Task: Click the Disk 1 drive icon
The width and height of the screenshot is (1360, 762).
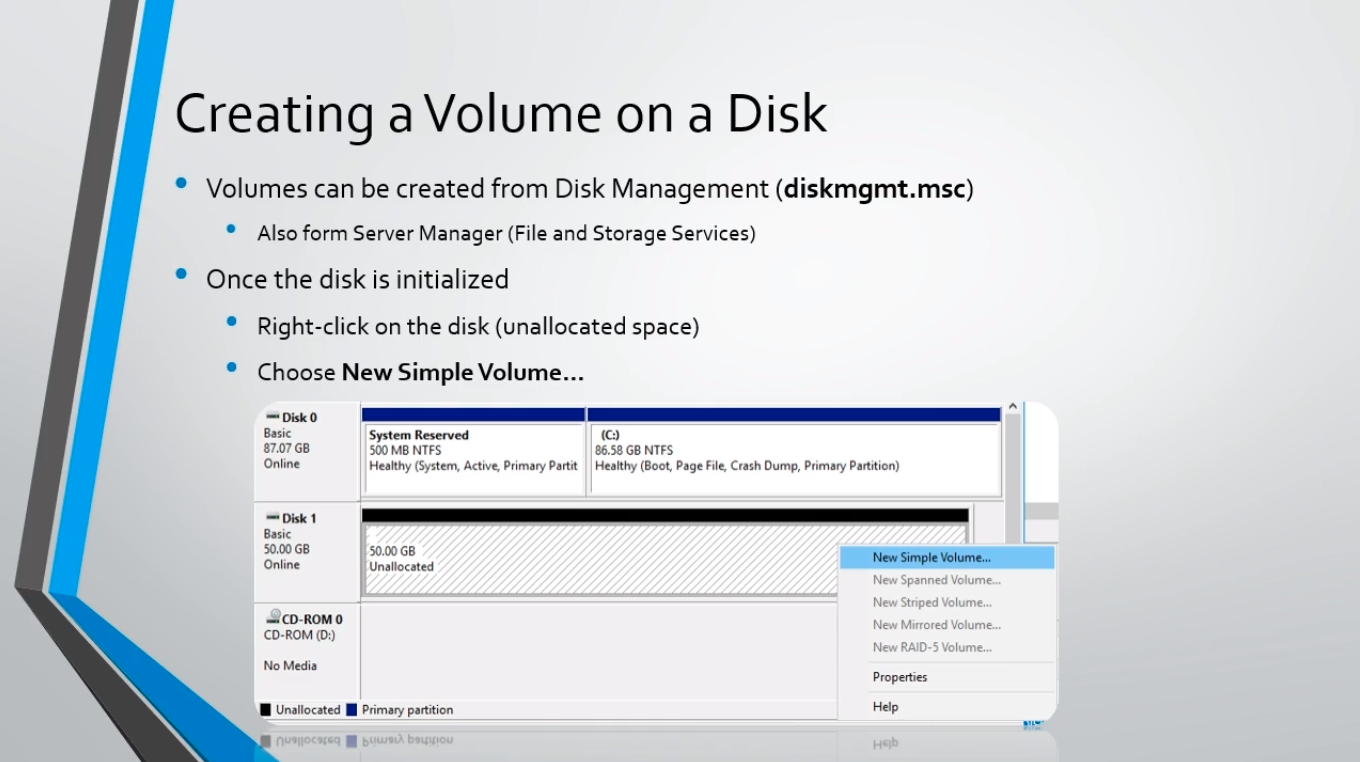Action: tap(272, 518)
